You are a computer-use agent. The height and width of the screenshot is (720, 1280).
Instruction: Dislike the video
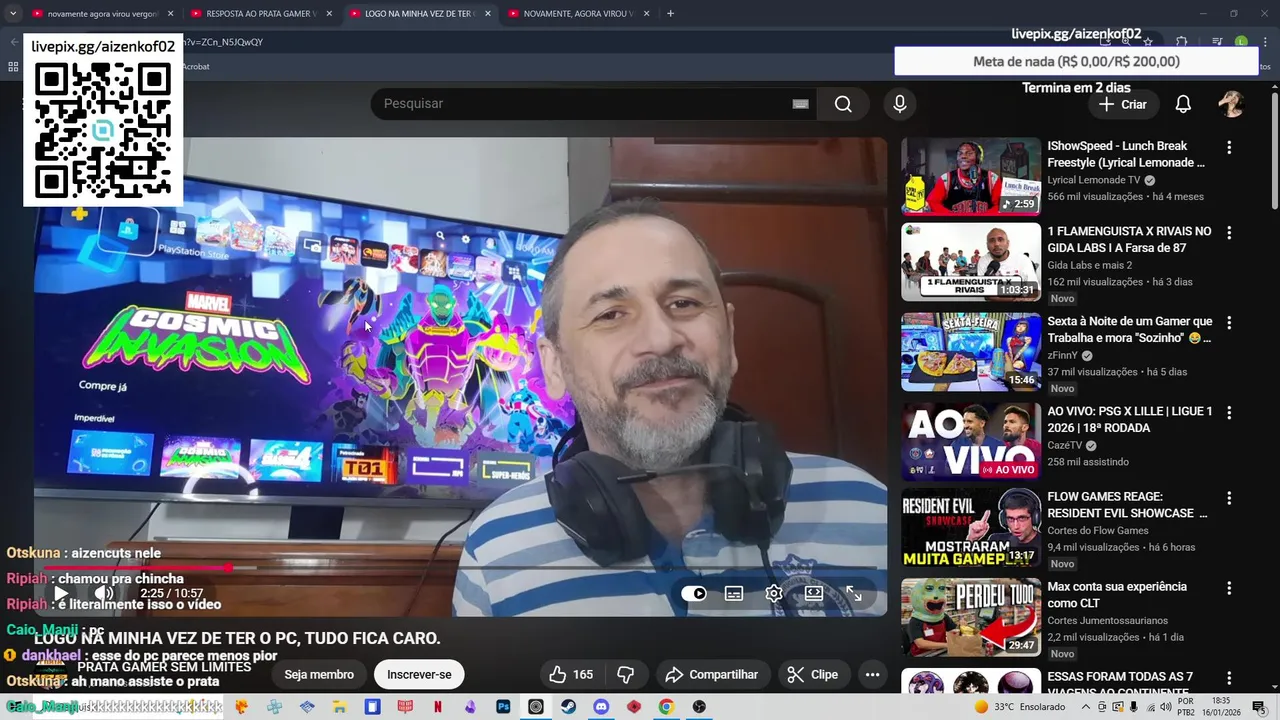pos(626,675)
